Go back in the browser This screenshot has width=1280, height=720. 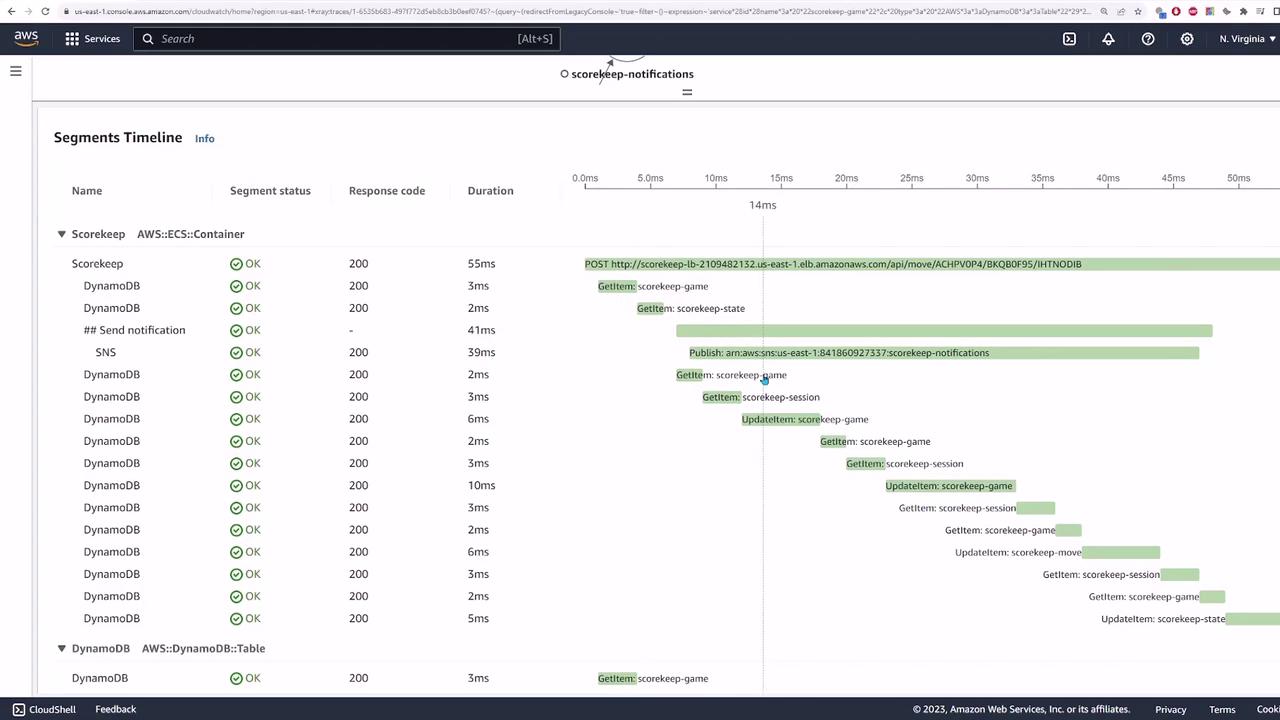tap(10, 11)
